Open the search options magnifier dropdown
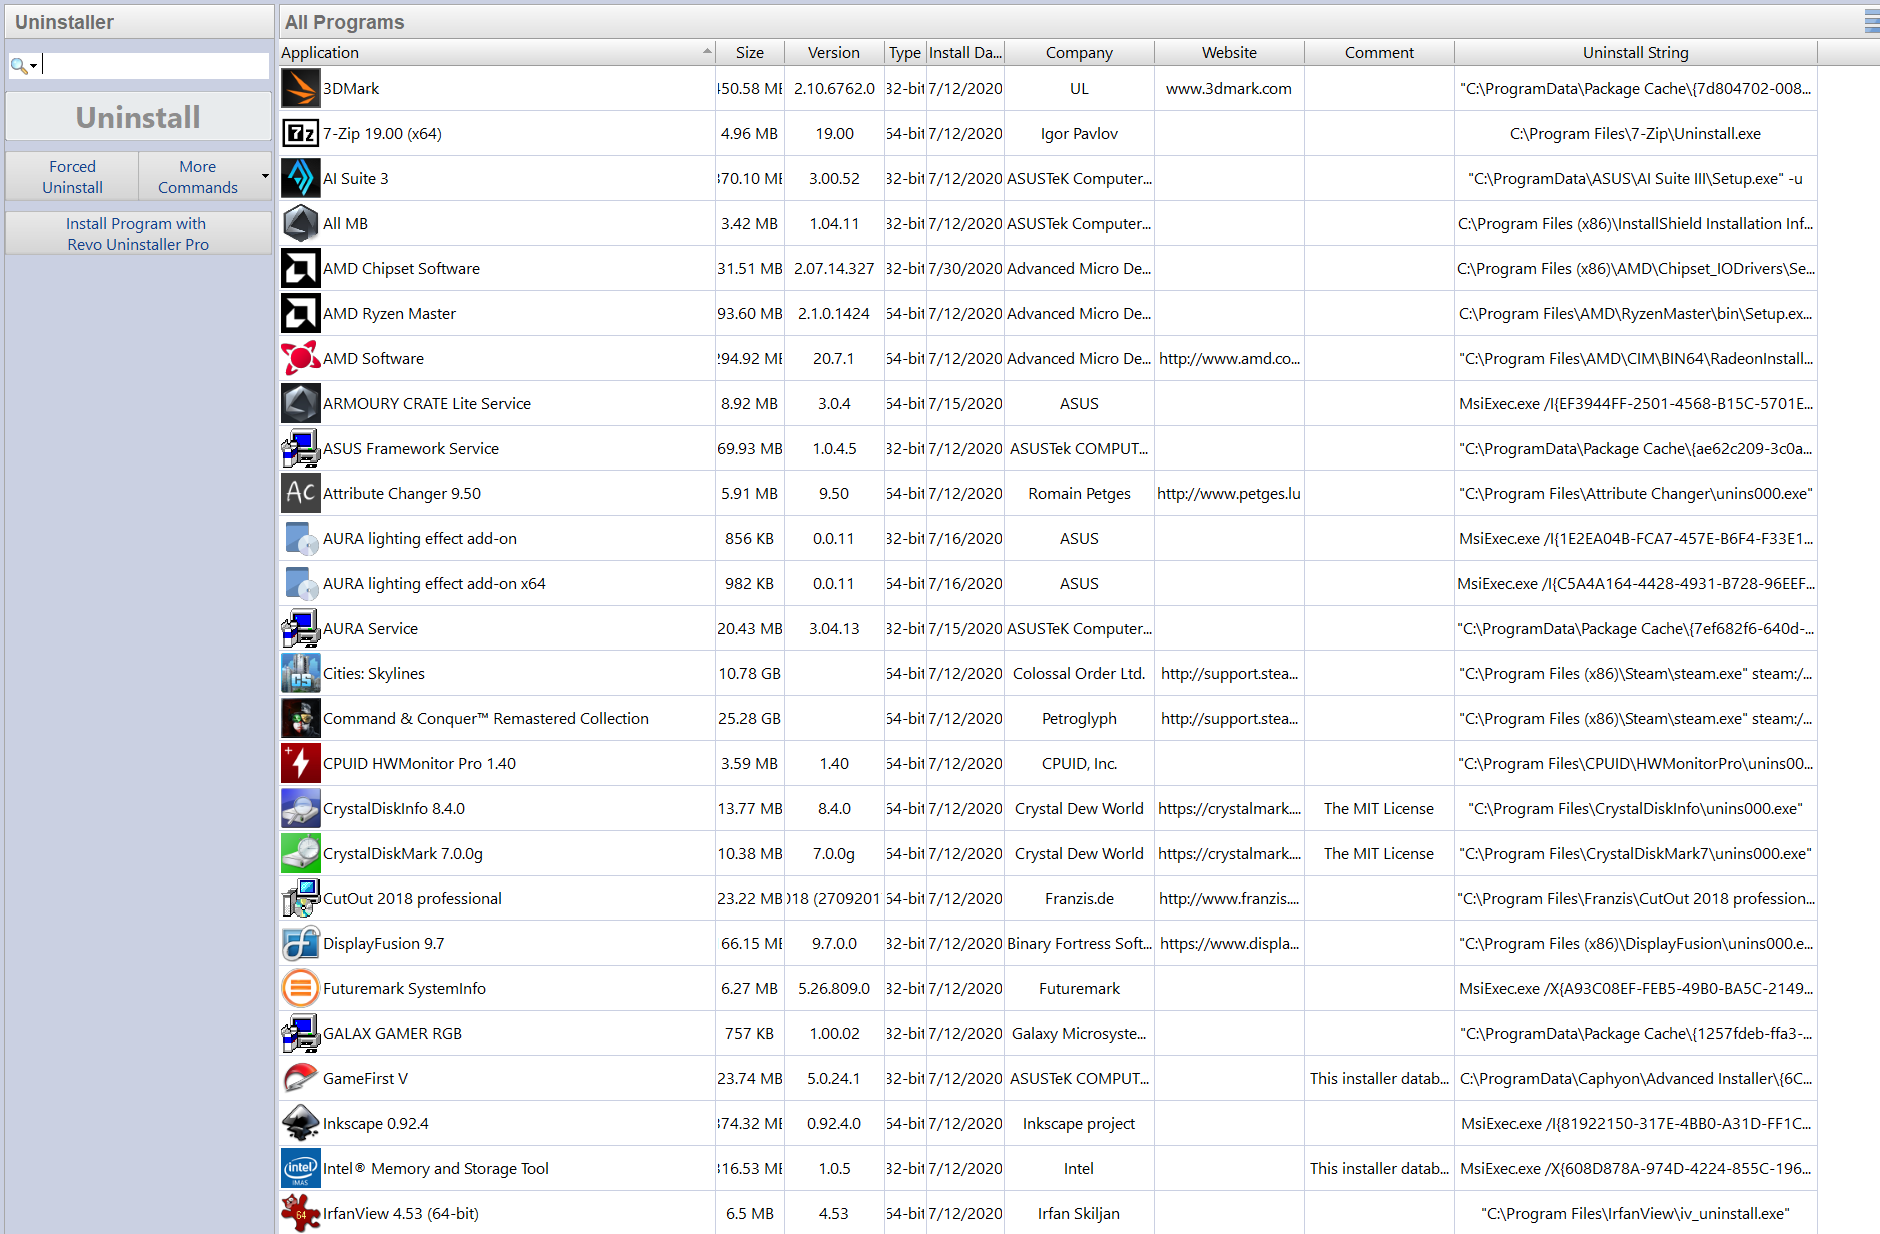 click(x=24, y=66)
